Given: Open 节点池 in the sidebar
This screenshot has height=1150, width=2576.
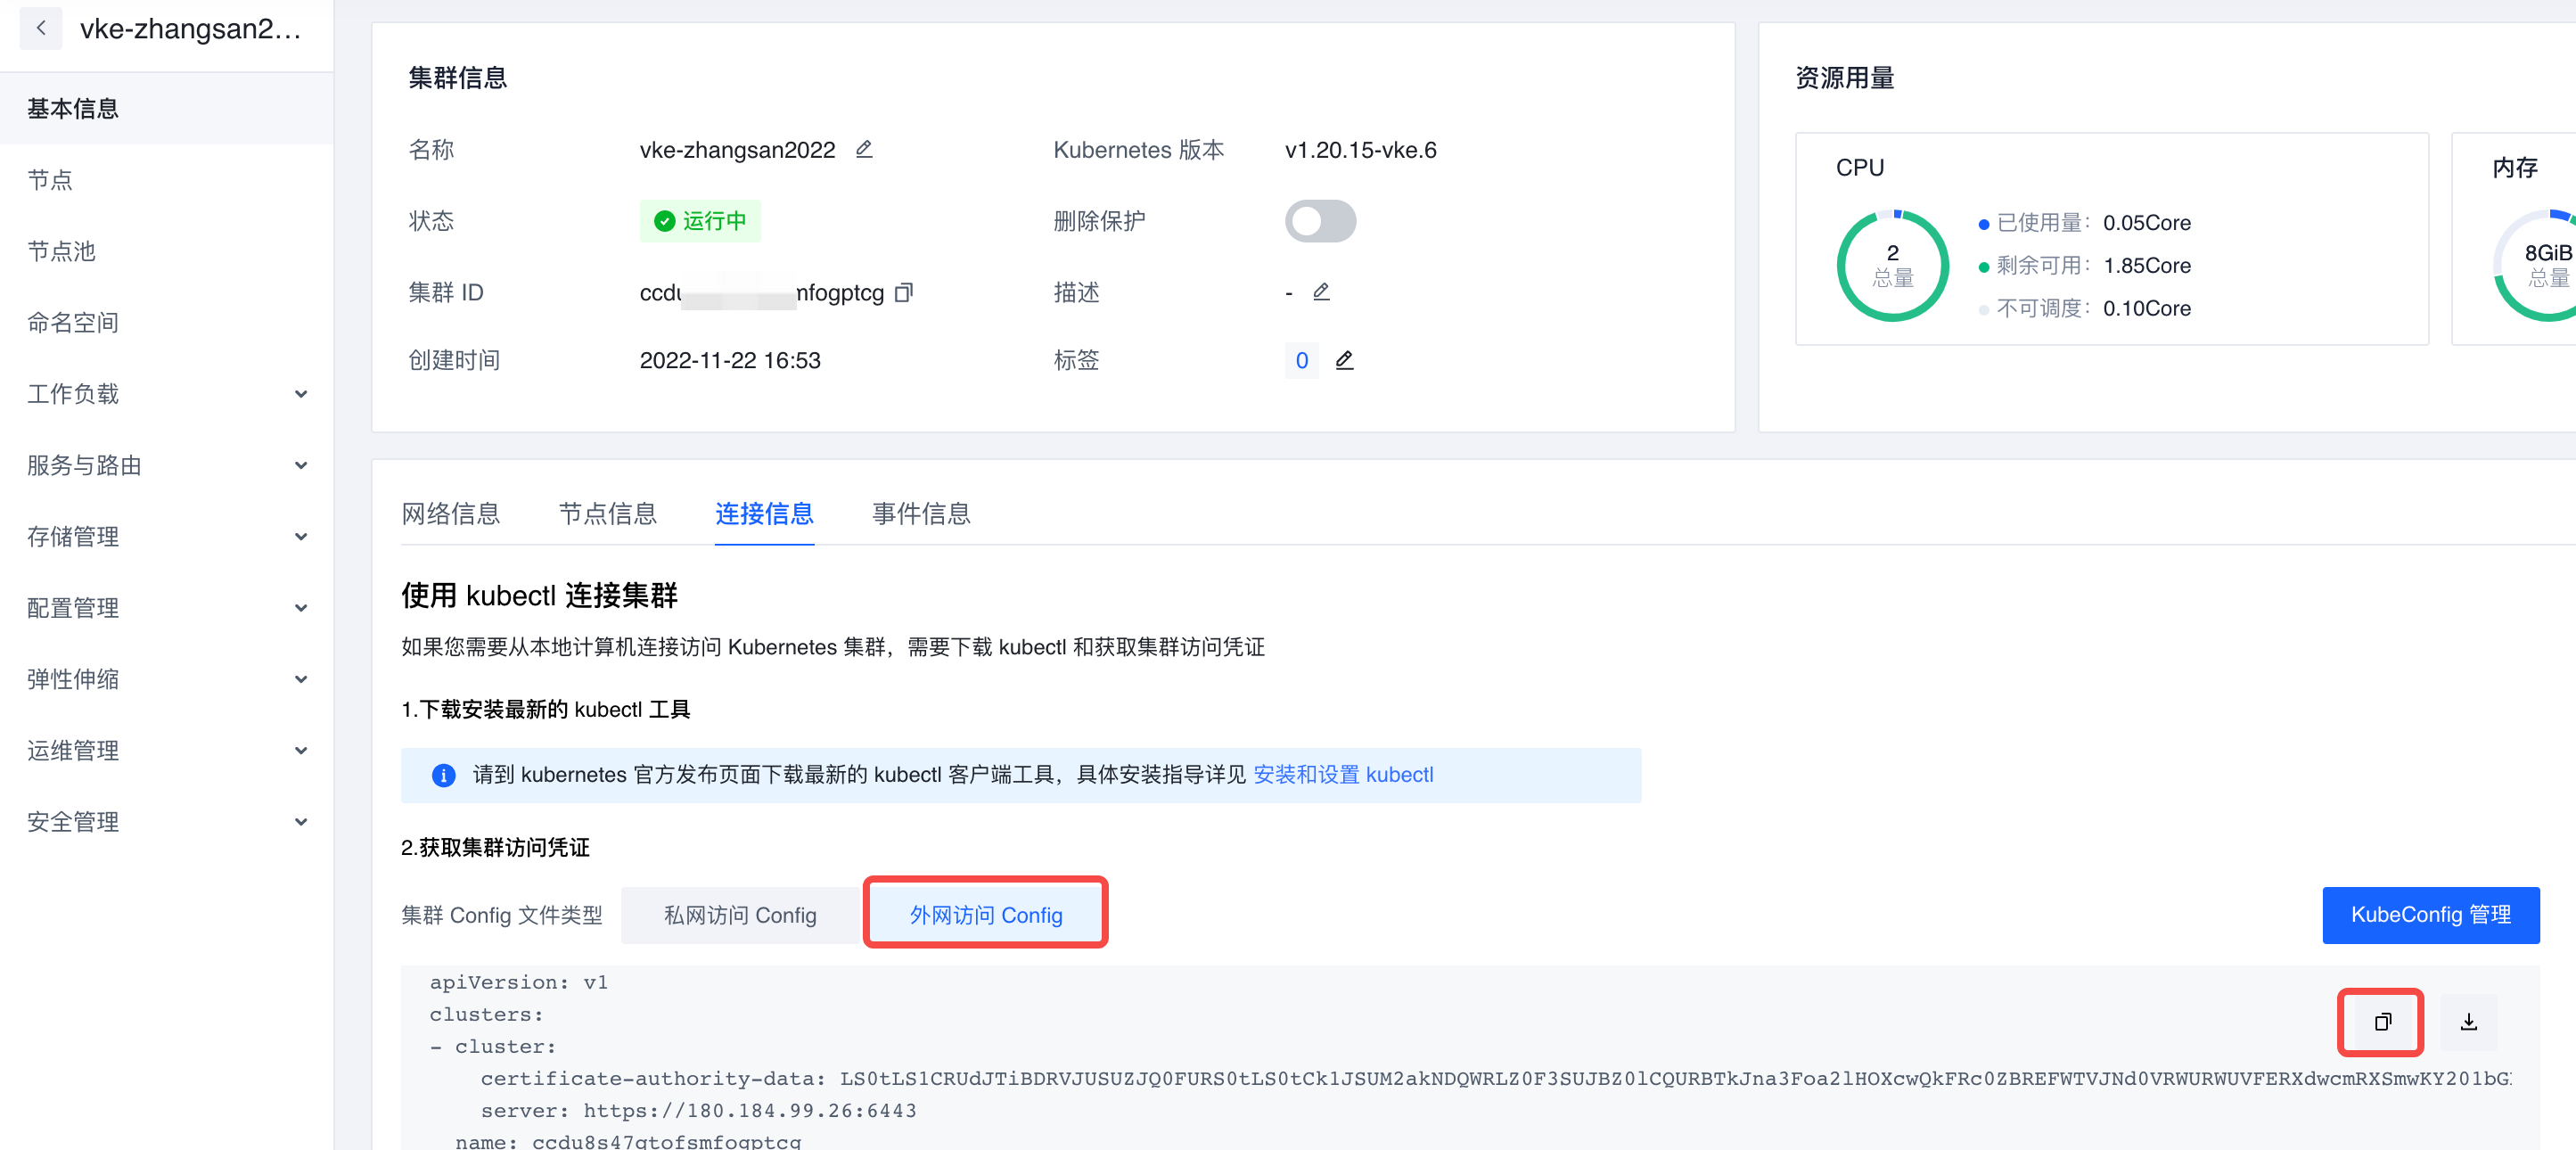Looking at the screenshot, I should pyautogui.click(x=62, y=251).
